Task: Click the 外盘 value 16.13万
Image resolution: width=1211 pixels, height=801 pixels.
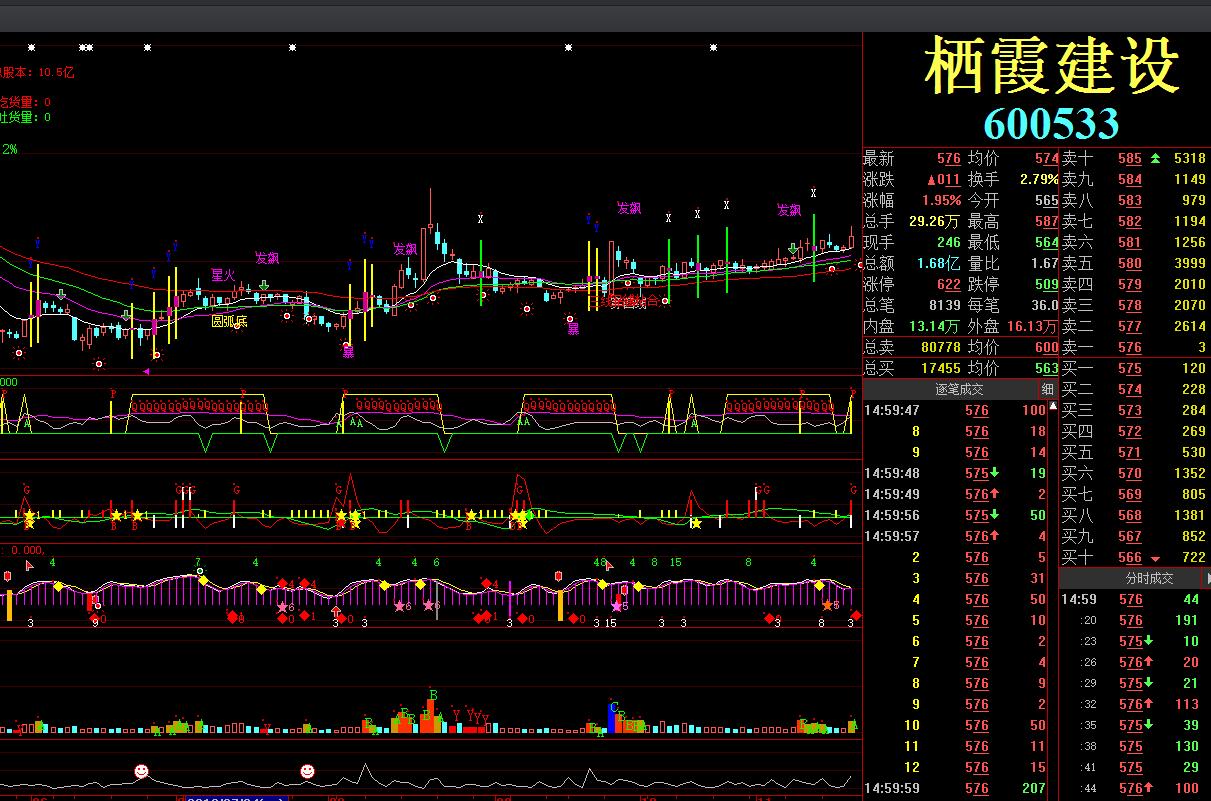Action: [x=1031, y=326]
